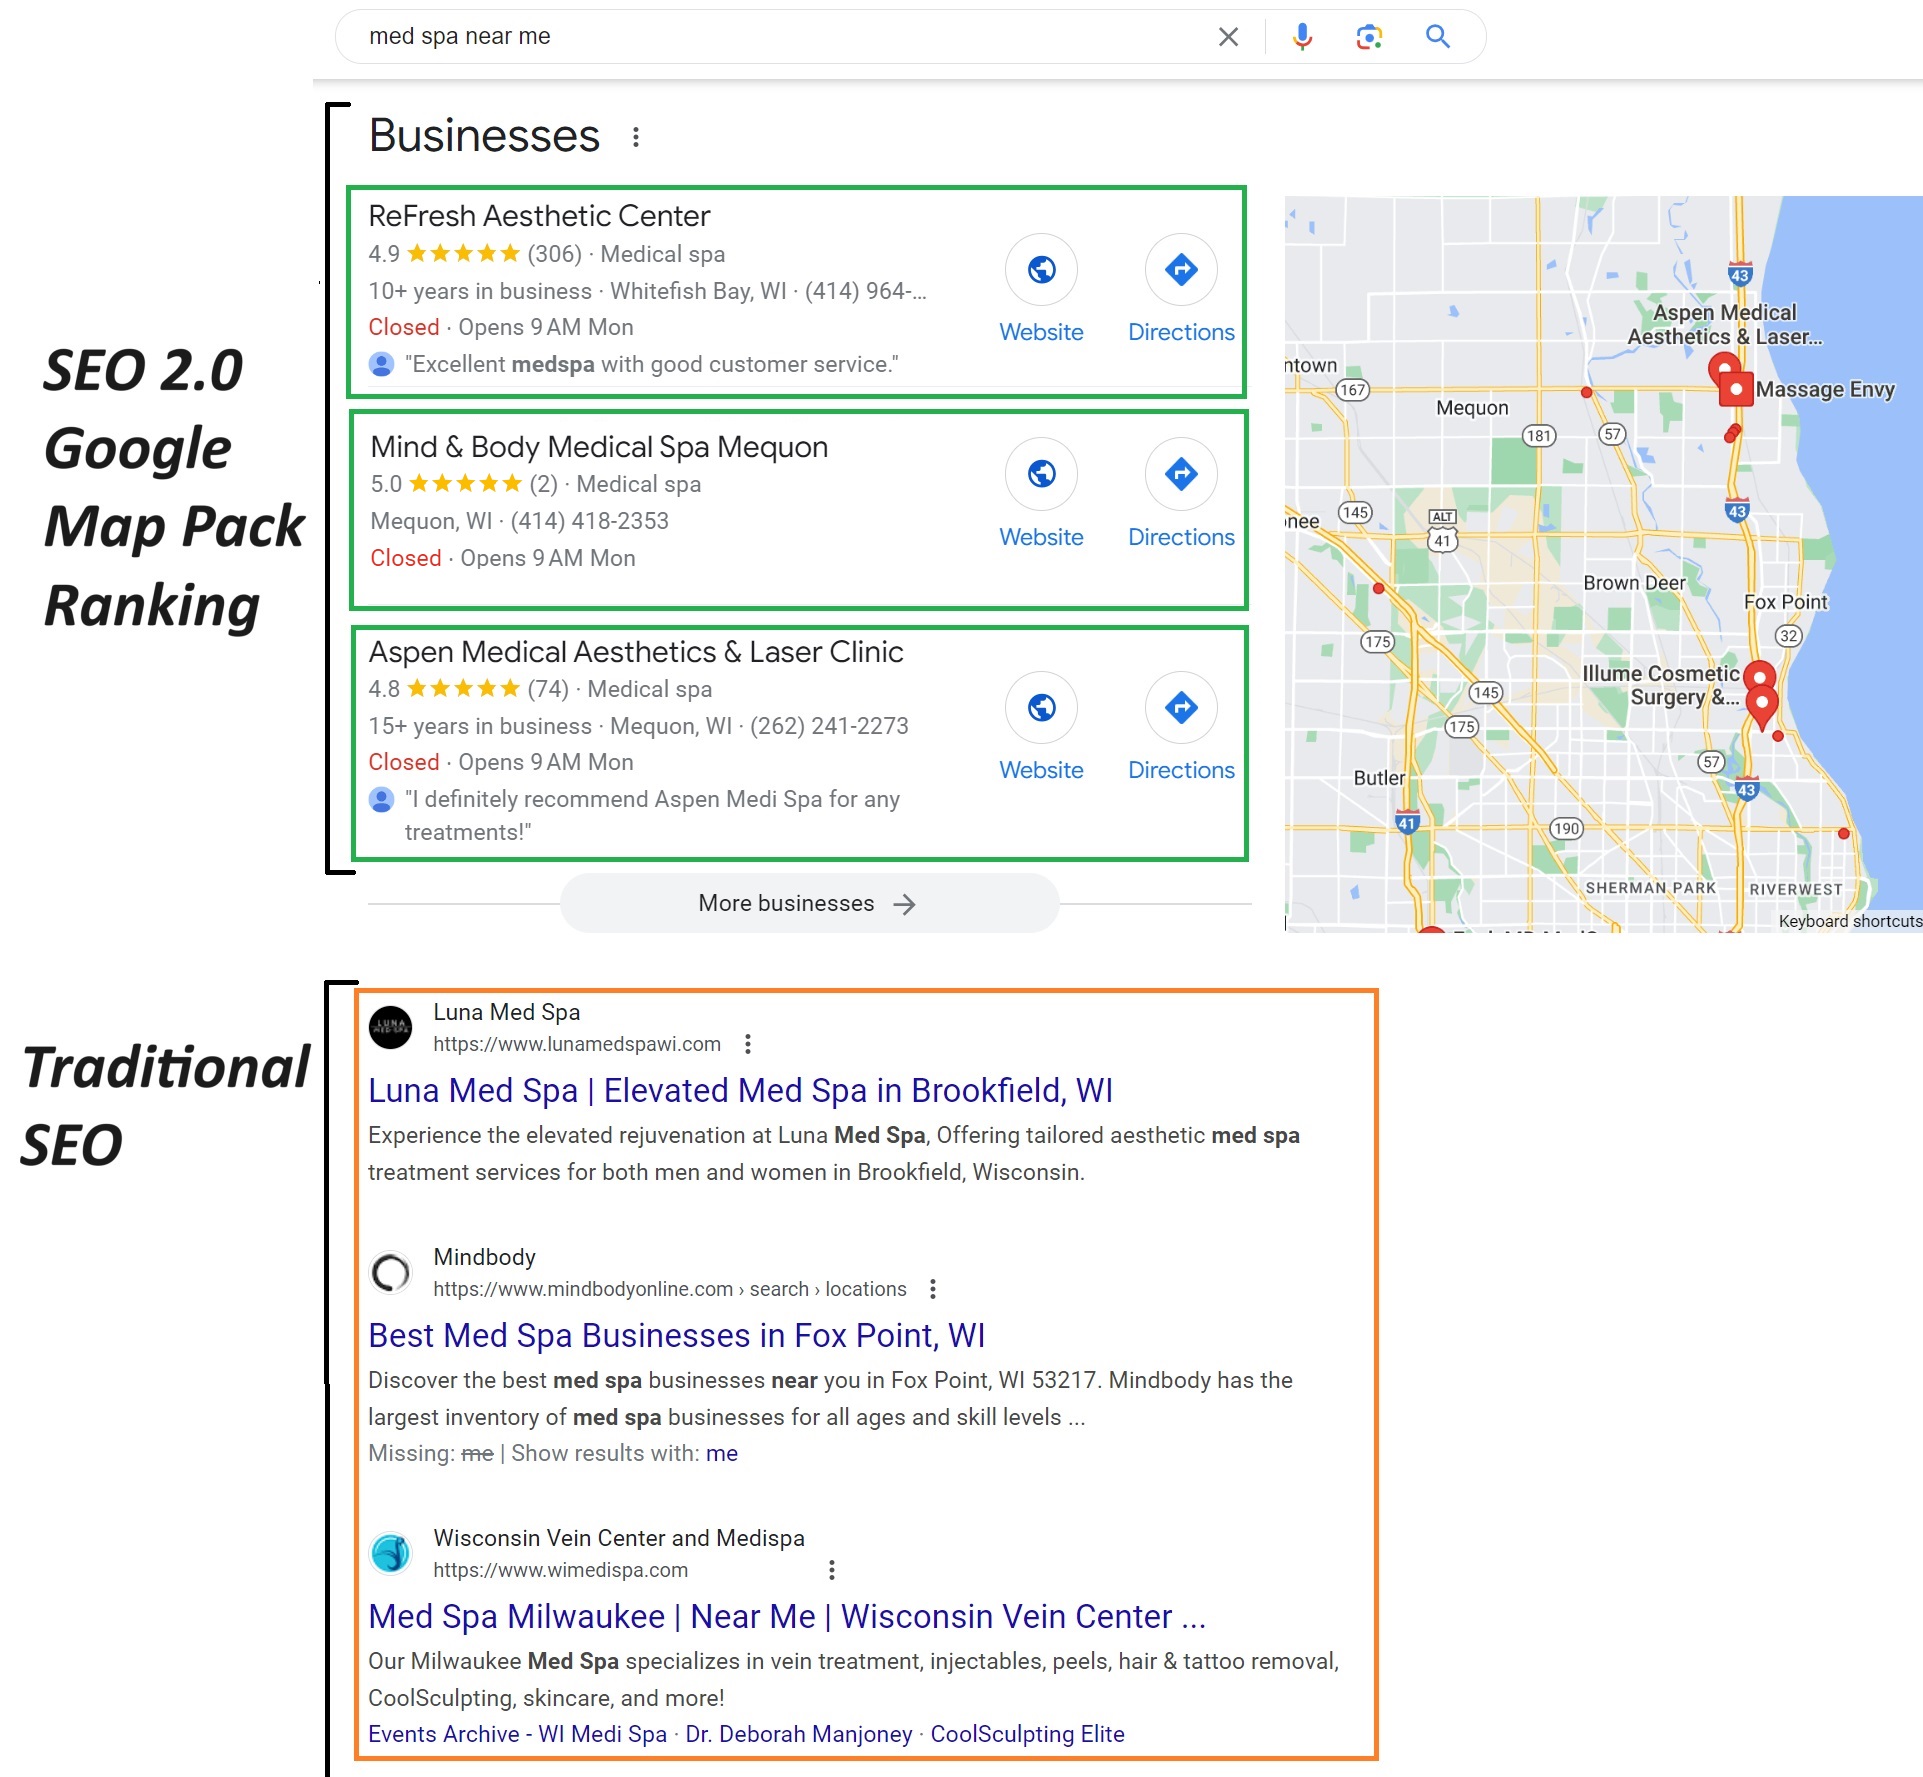The image size is (1923, 1777).
Task: Open Aspen Medical Aesthetics website icon
Action: point(1041,708)
